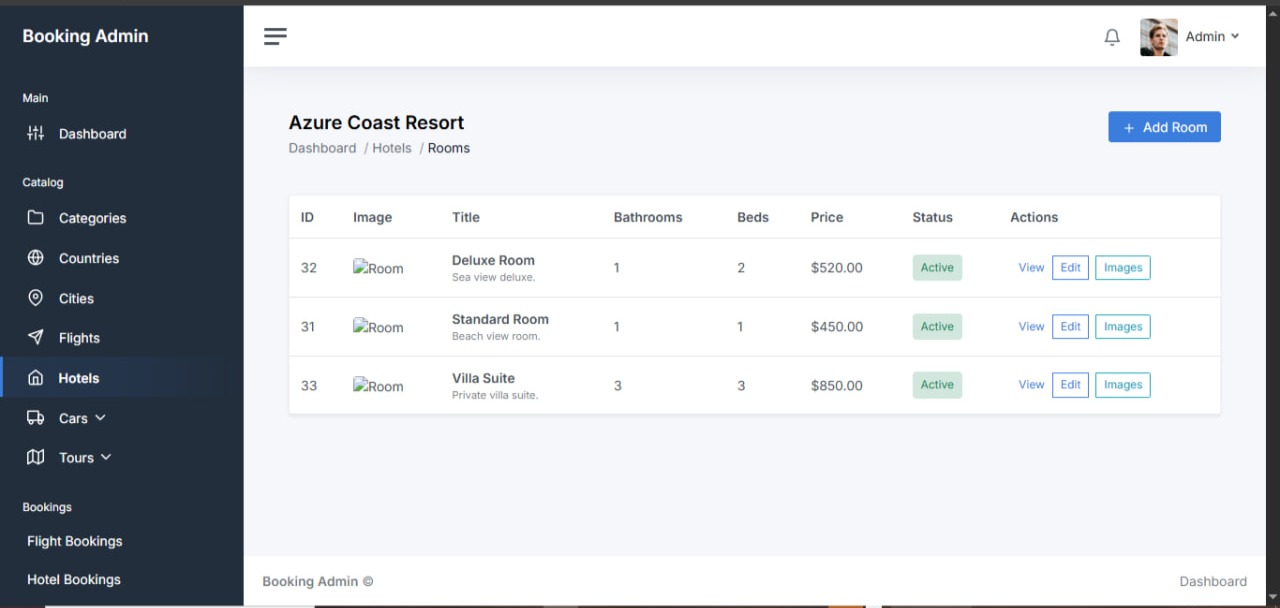Click the Cities location pin icon
1280x608 pixels.
click(x=36, y=298)
